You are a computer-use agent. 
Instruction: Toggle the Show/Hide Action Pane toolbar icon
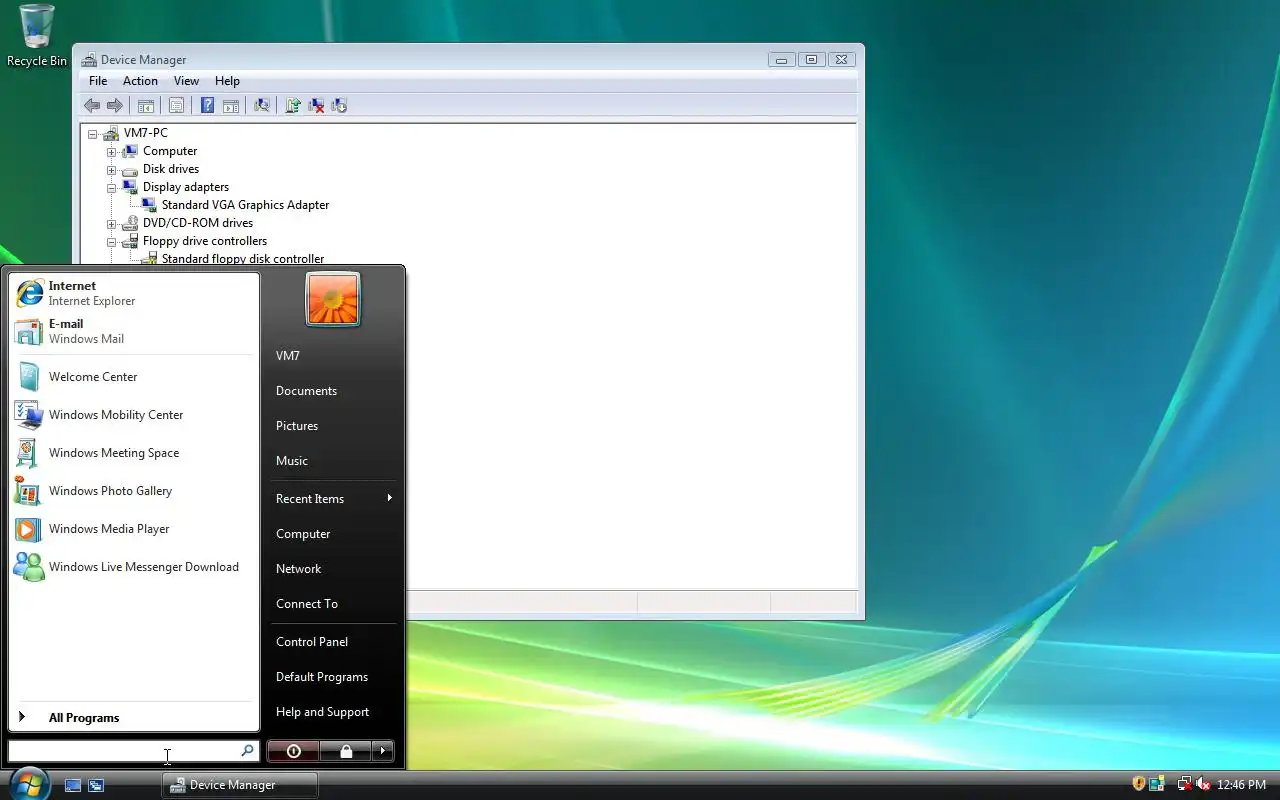(x=230, y=105)
